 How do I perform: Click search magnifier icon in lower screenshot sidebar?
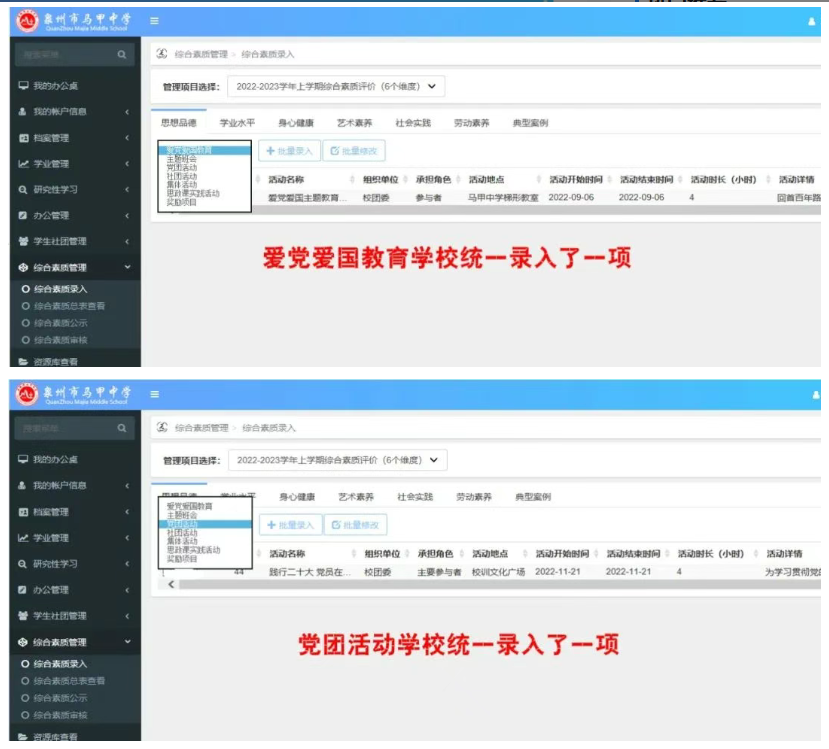pos(122,429)
